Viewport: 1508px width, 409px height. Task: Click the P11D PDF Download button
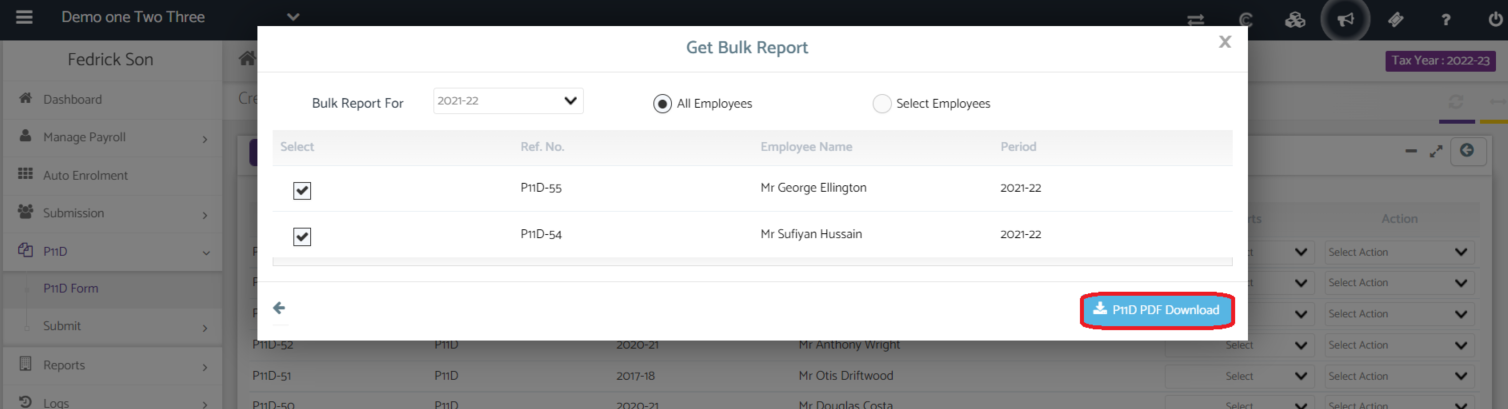click(x=1157, y=310)
